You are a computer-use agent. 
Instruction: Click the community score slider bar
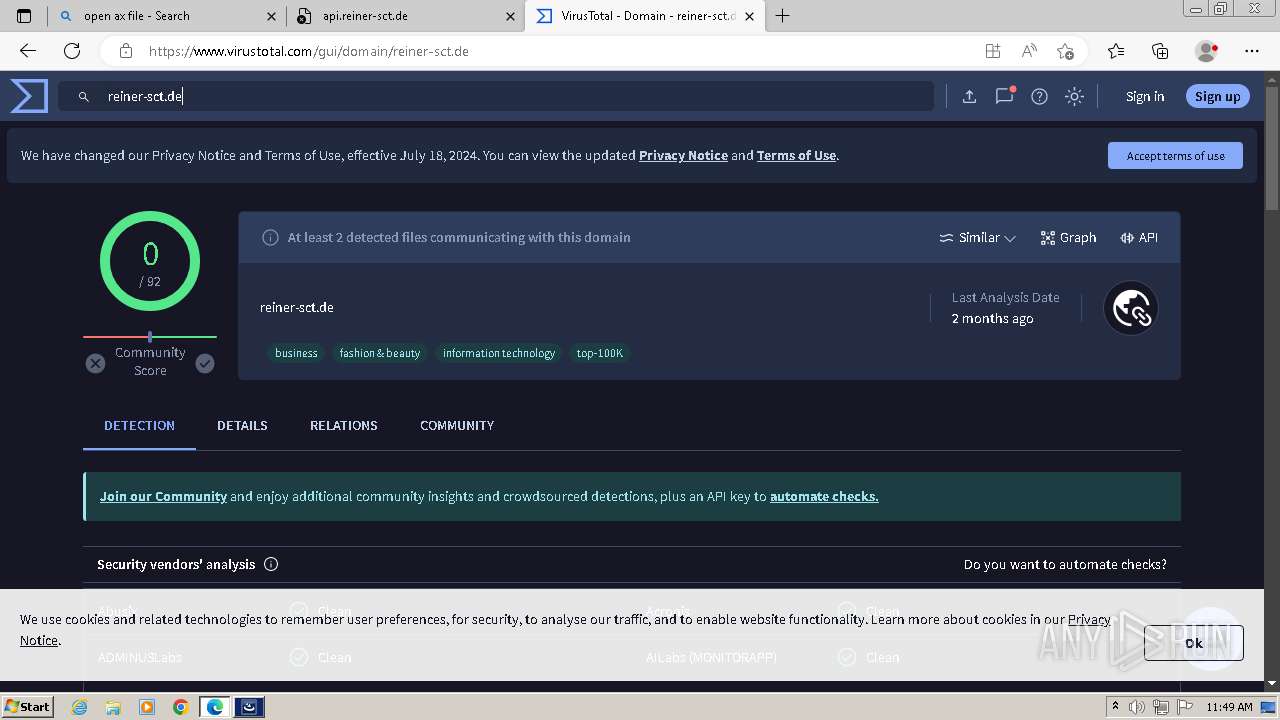tap(150, 337)
